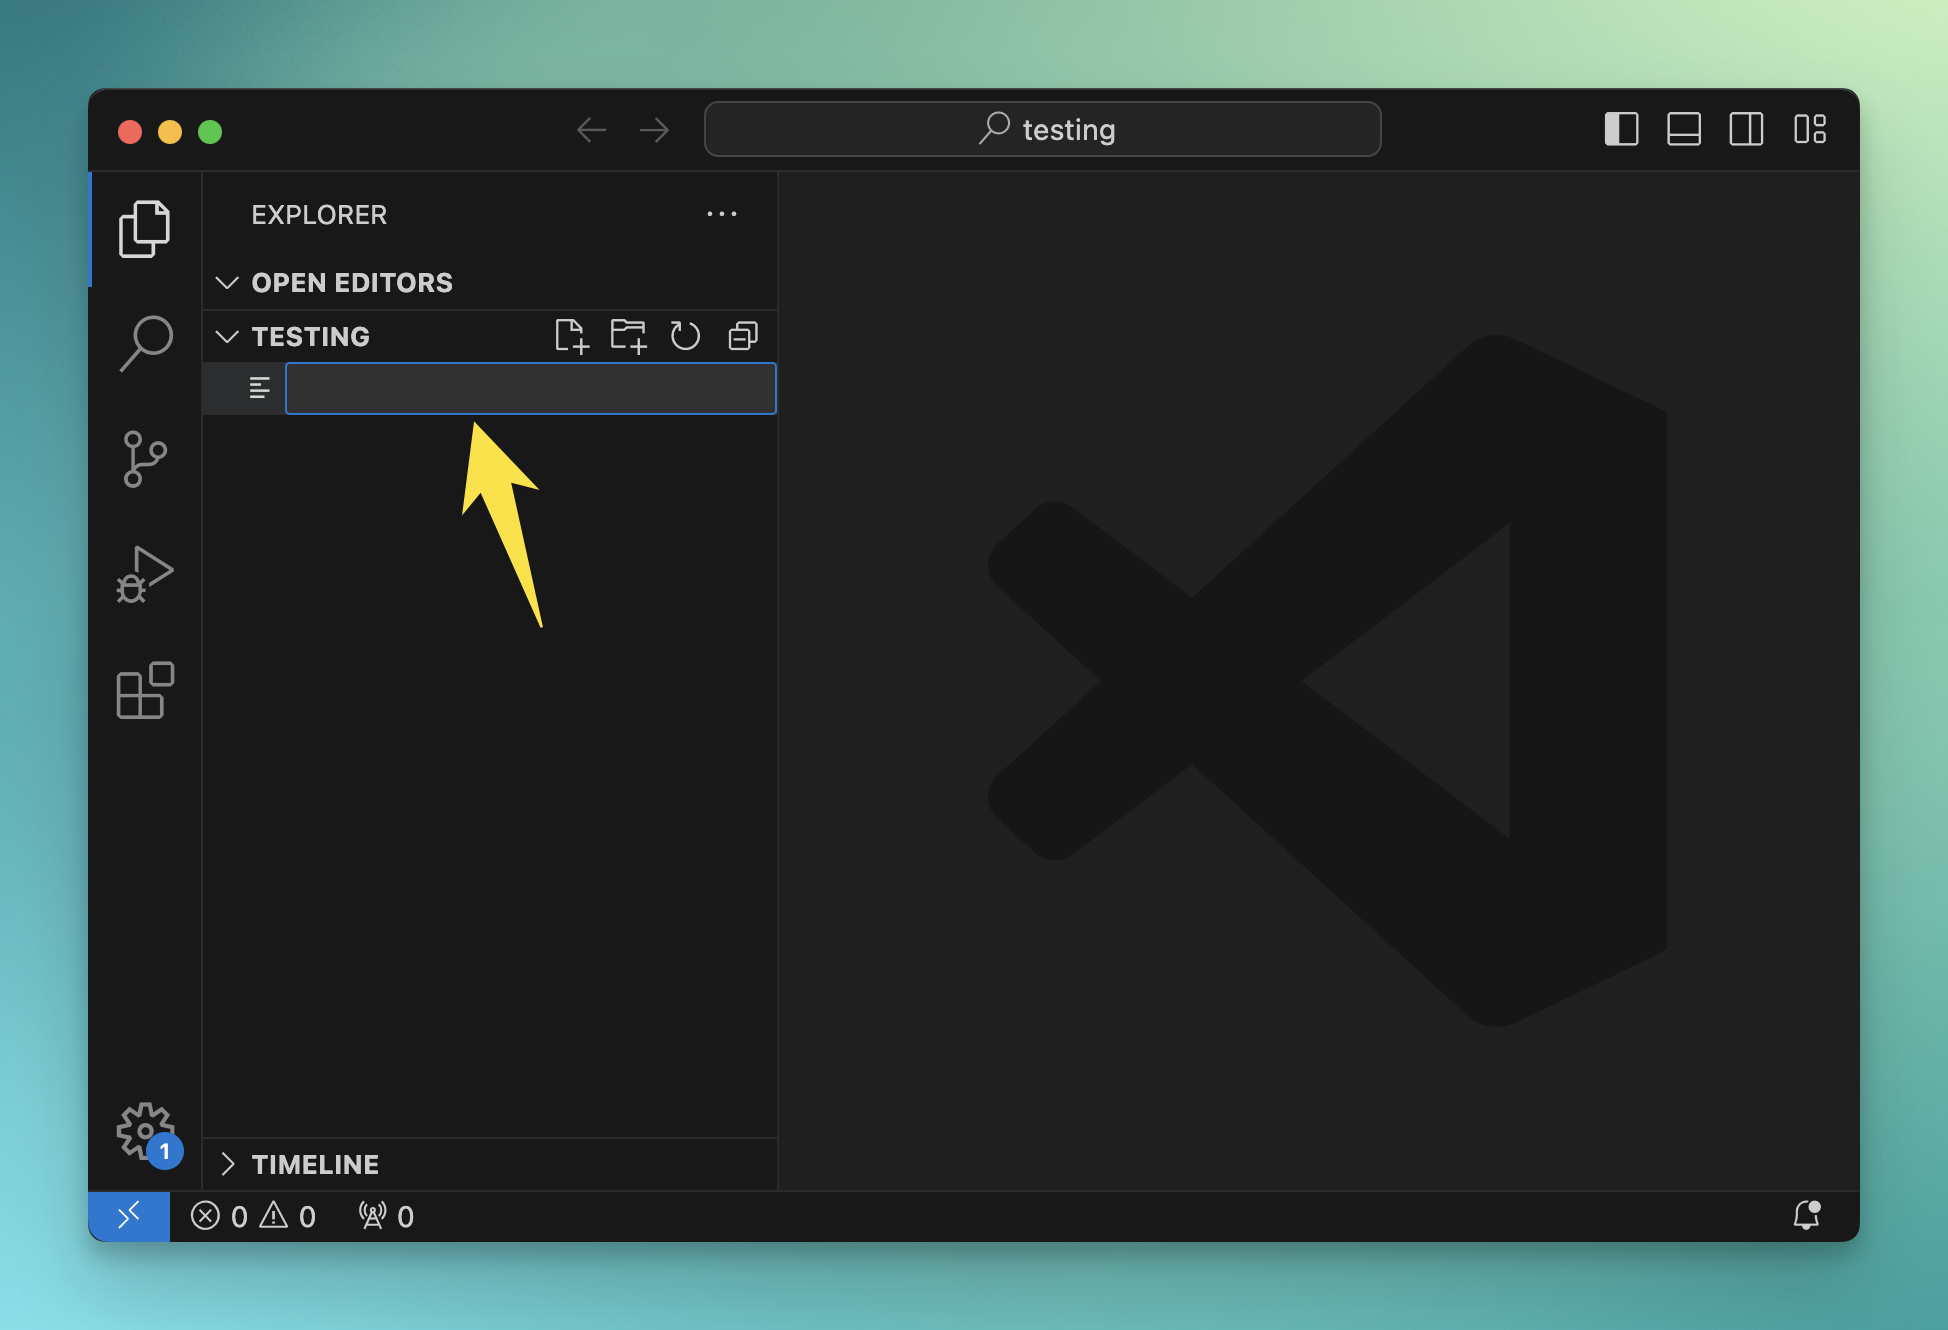Image resolution: width=1948 pixels, height=1330 pixels.
Task: Toggle the secondary side bar
Action: coord(1746,129)
